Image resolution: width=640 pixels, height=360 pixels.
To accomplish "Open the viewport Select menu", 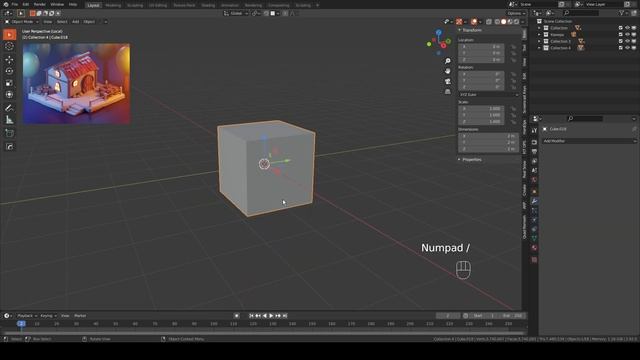I will (x=62, y=22).
